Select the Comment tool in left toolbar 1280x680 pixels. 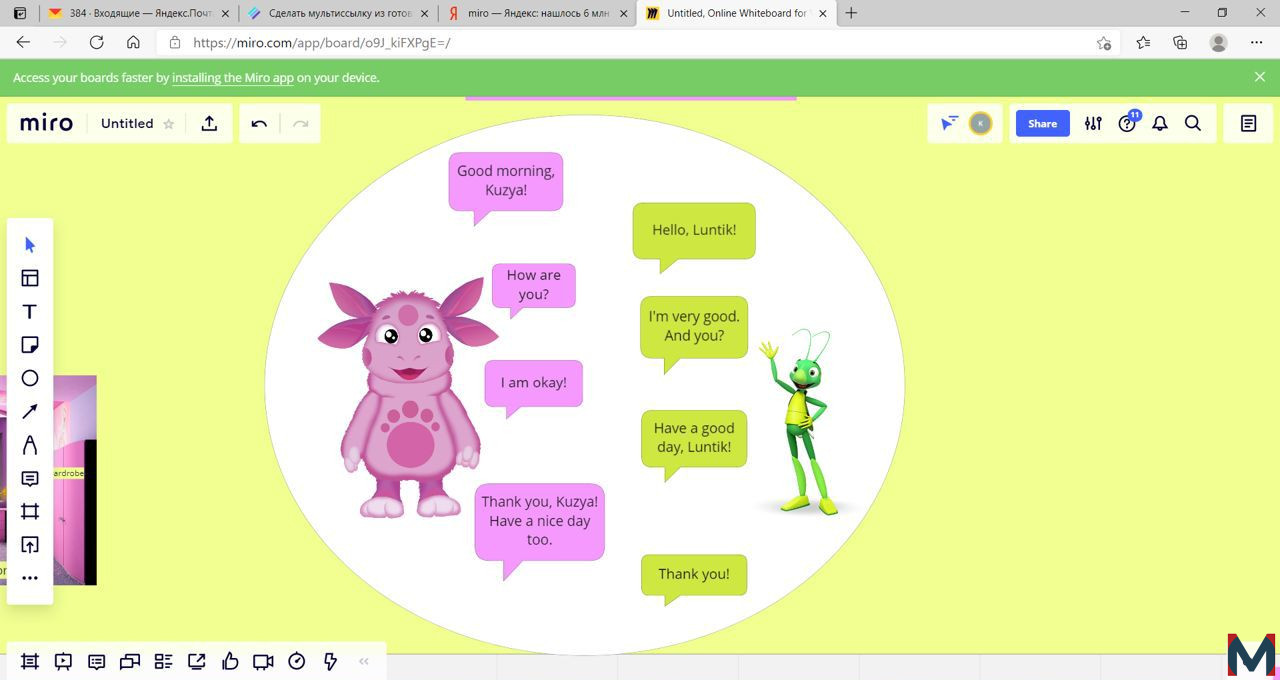pyautogui.click(x=30, y=479)
